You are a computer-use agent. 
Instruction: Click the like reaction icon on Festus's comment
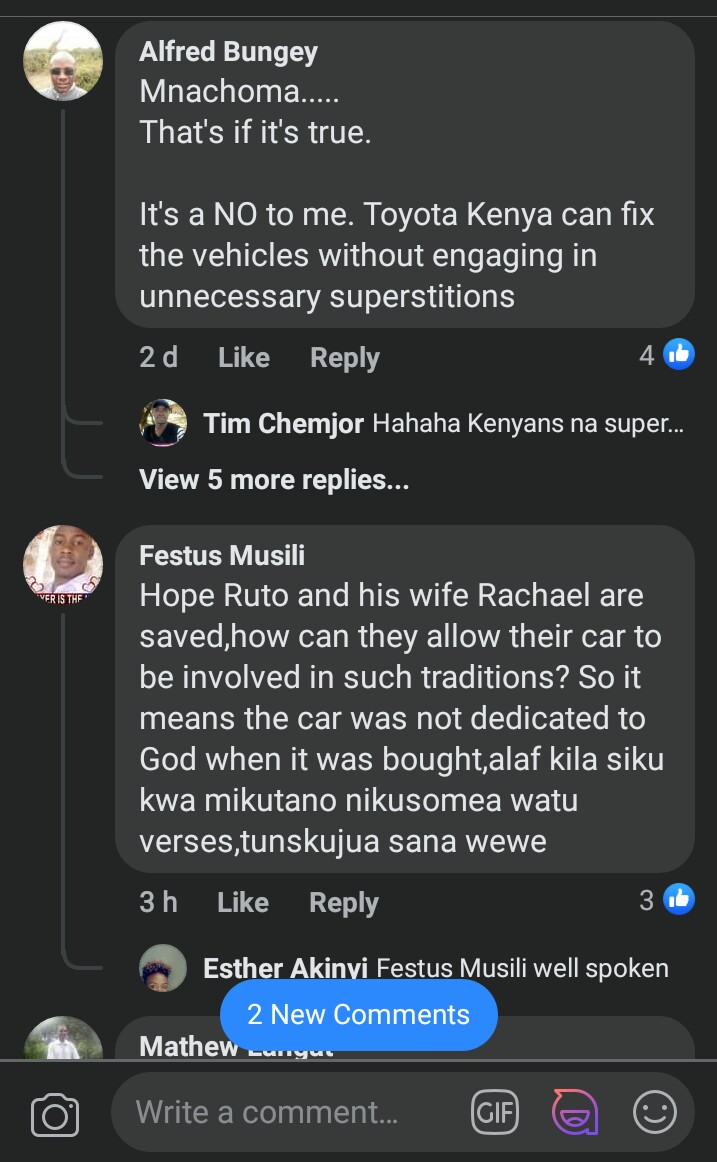pyautogui.click(x=679, y=900)
